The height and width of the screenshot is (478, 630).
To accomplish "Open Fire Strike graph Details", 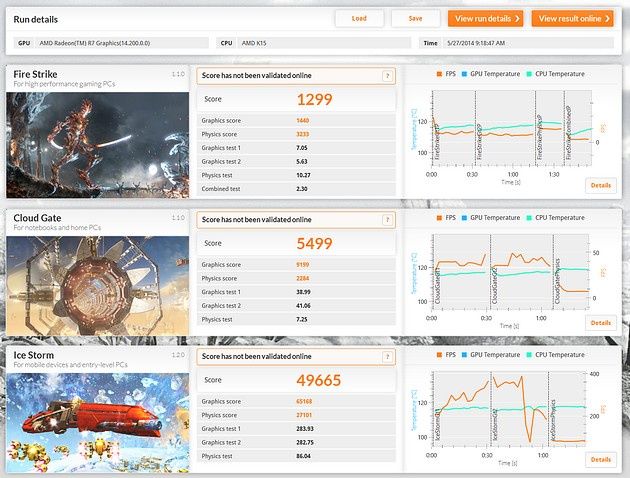I will [601, 185].
